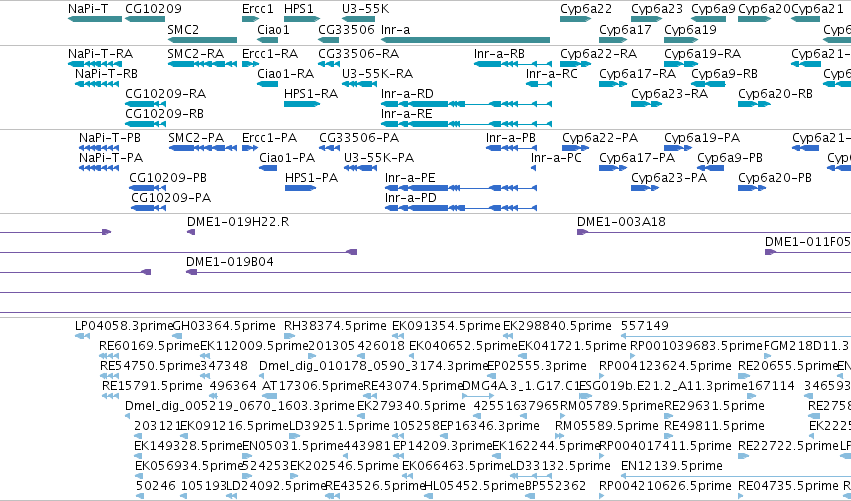Select the CG10209-RA transcript label

point(166,94)
